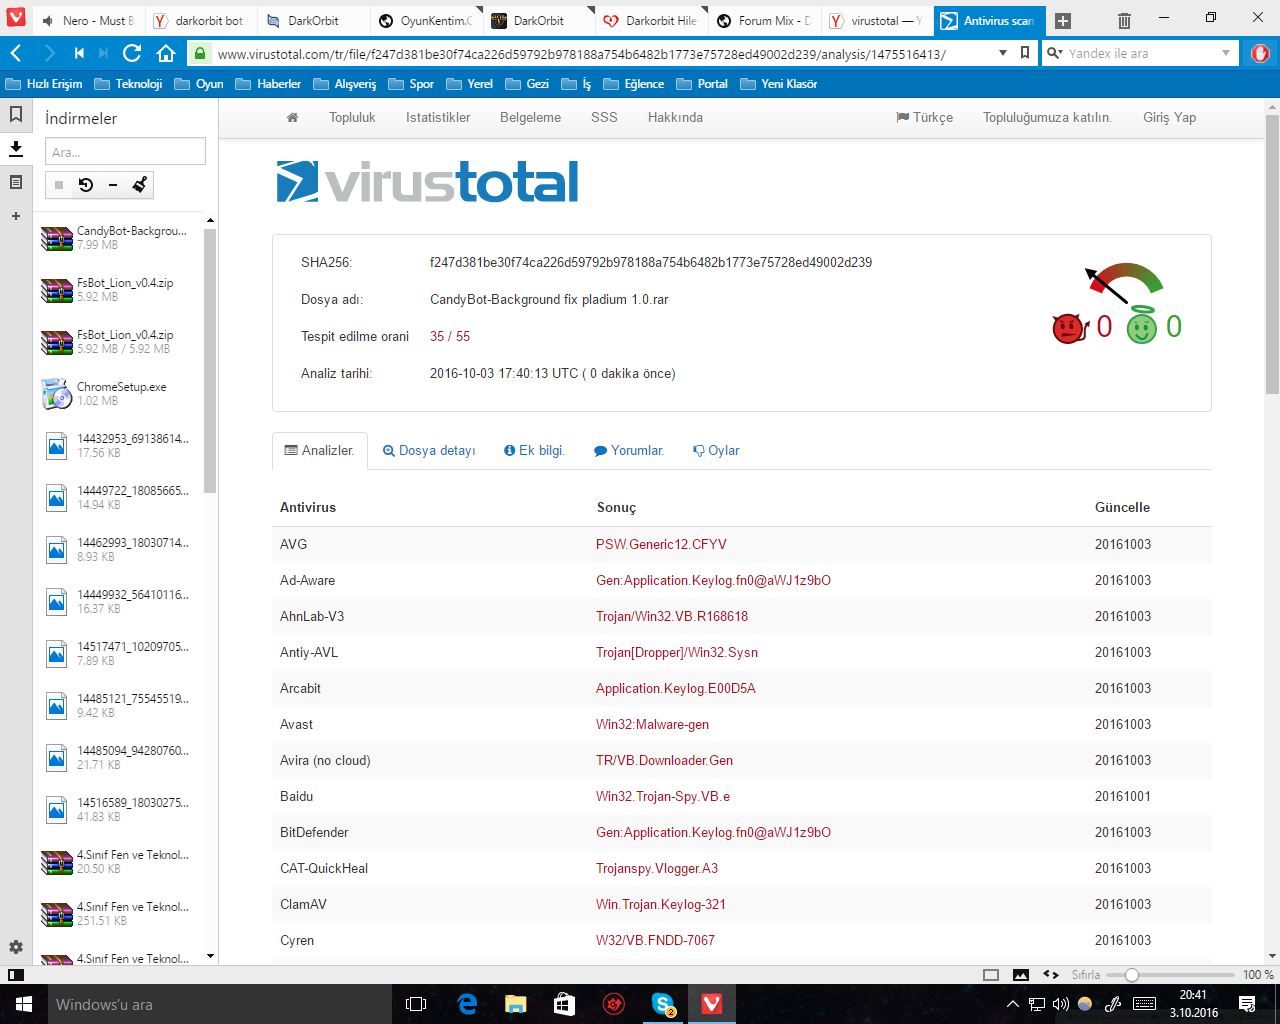Open the Hızlı Erişim bookmark folder
Screen dimensions: 1280x1024
pyautogui.click(x=44, y=84)
